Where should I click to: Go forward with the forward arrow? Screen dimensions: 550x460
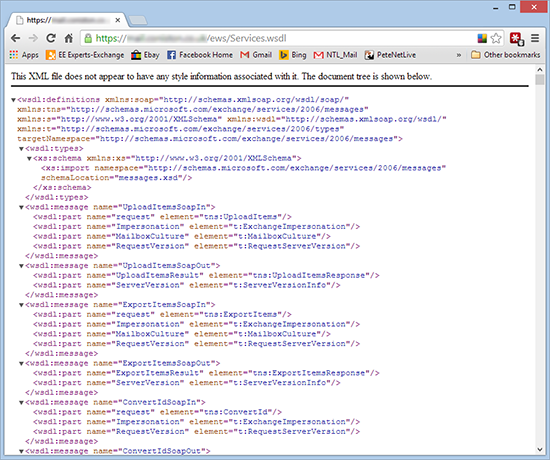coord(33,38)
